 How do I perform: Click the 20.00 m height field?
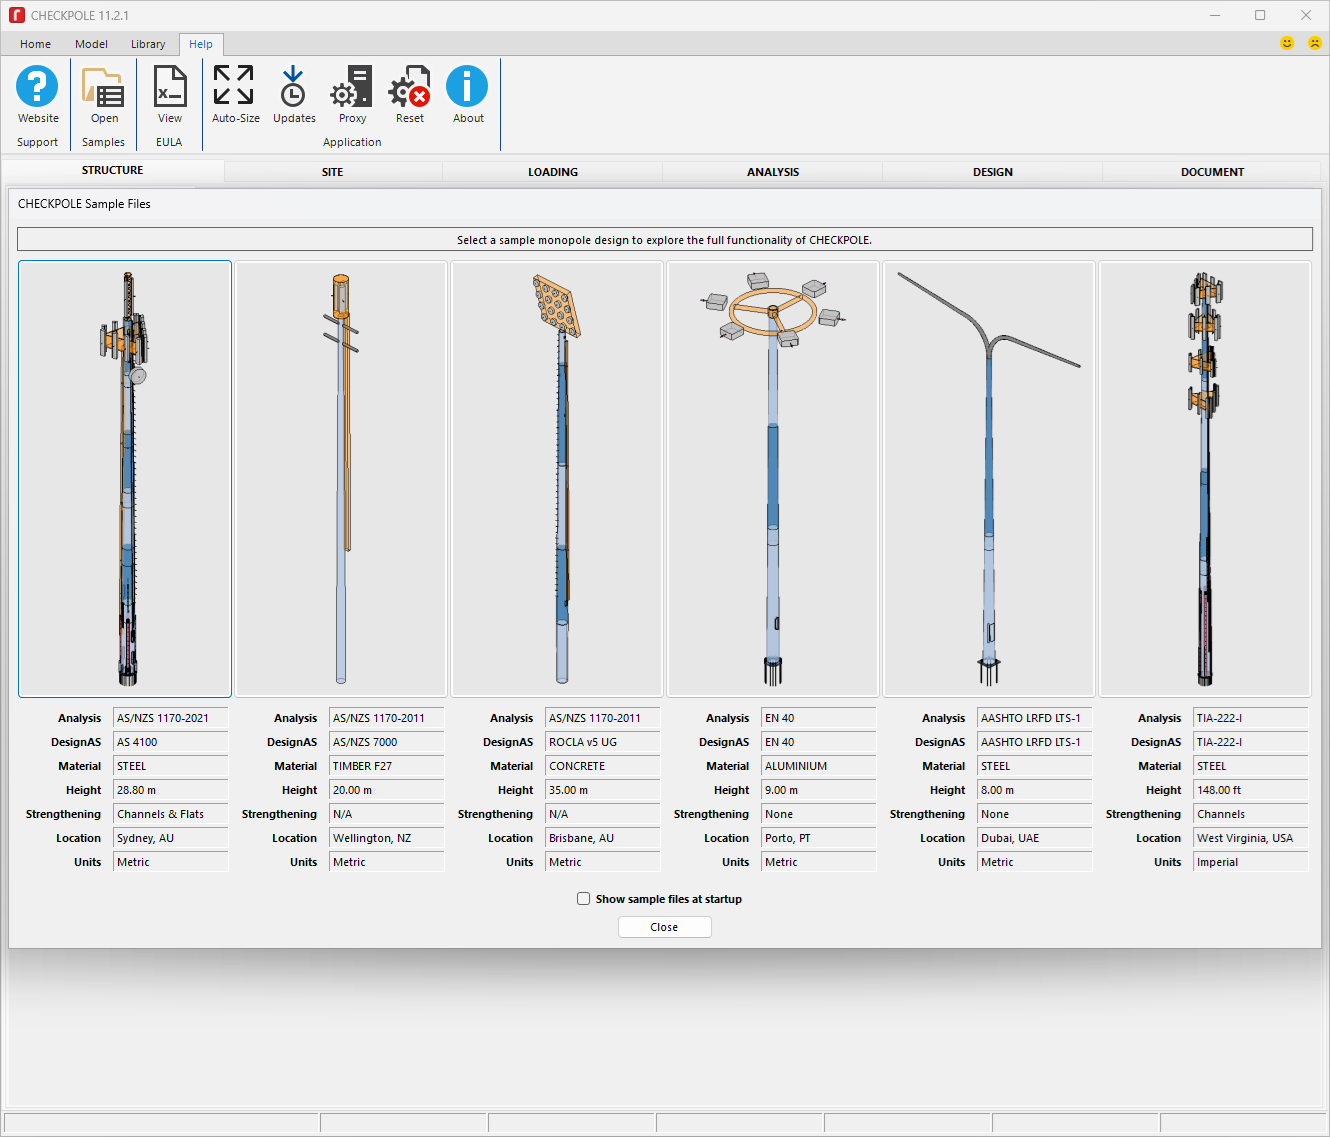point(387,790)
